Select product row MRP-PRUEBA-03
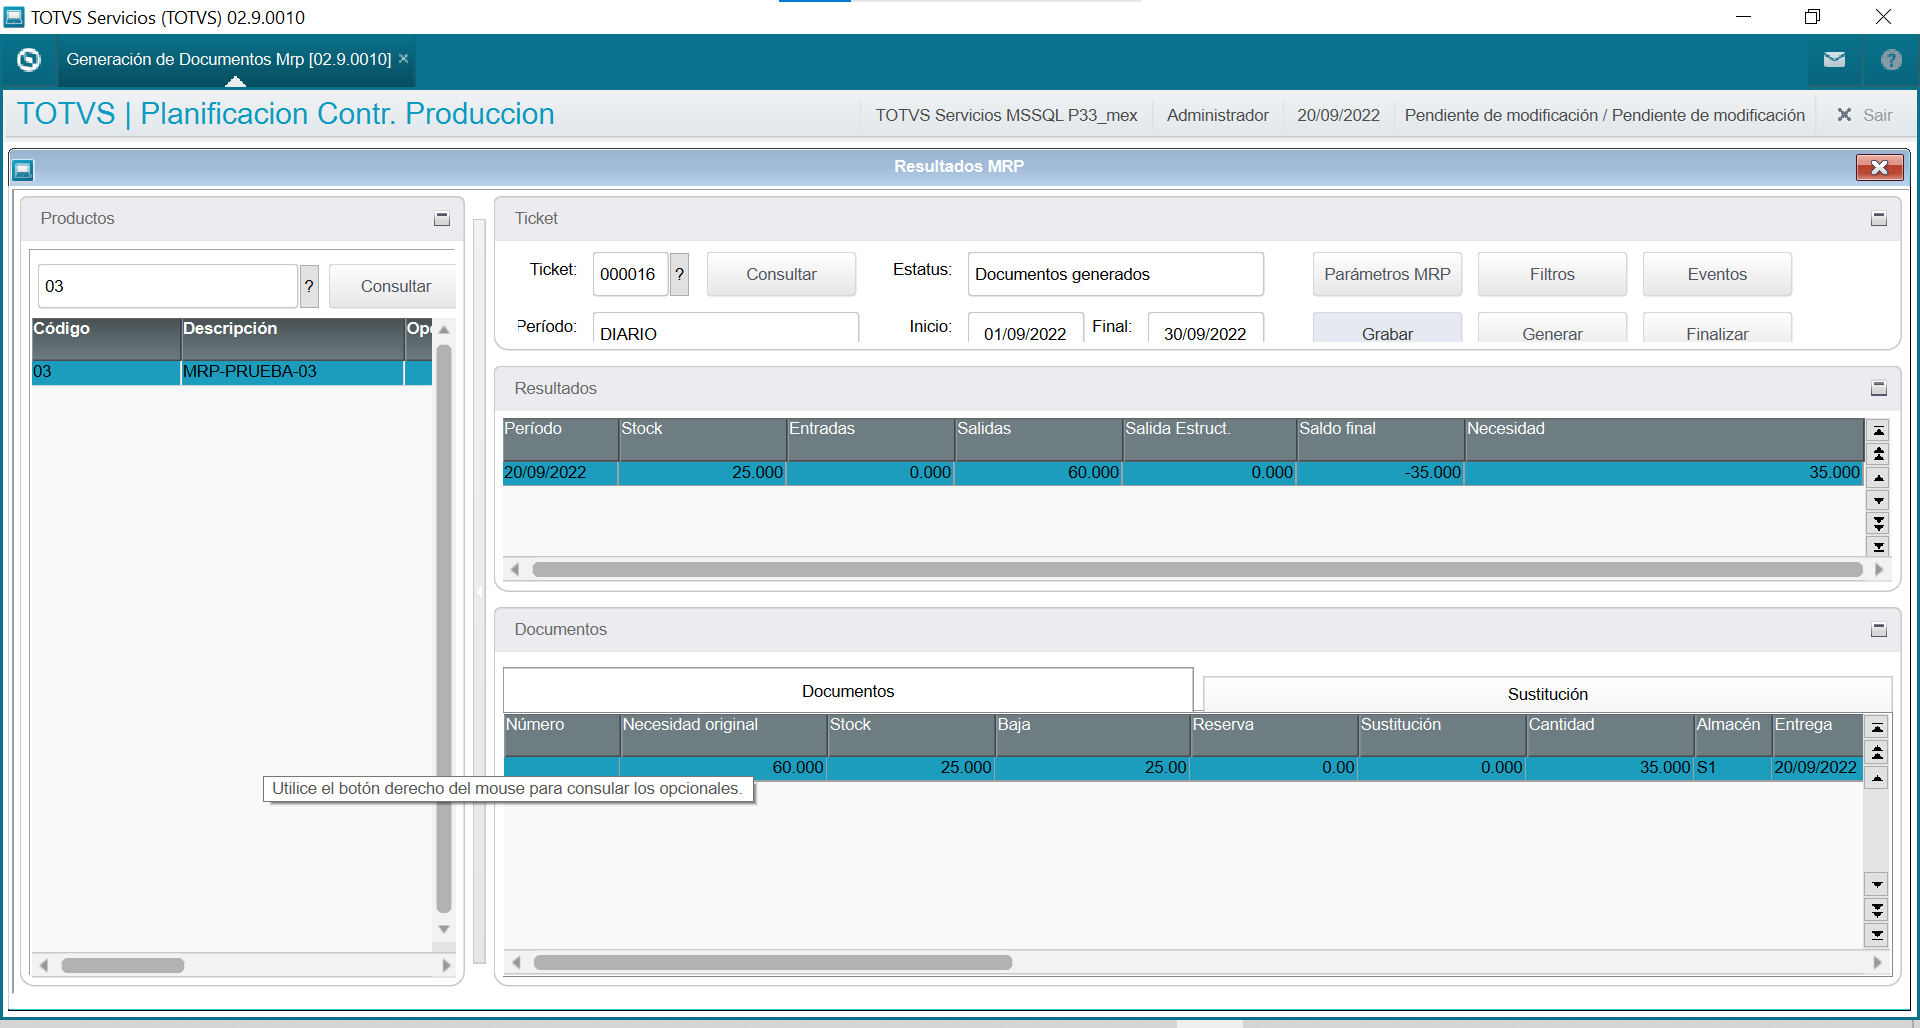Viewport: 1920px width, 1028px height. pyautogui.click(x=232, y=372)
